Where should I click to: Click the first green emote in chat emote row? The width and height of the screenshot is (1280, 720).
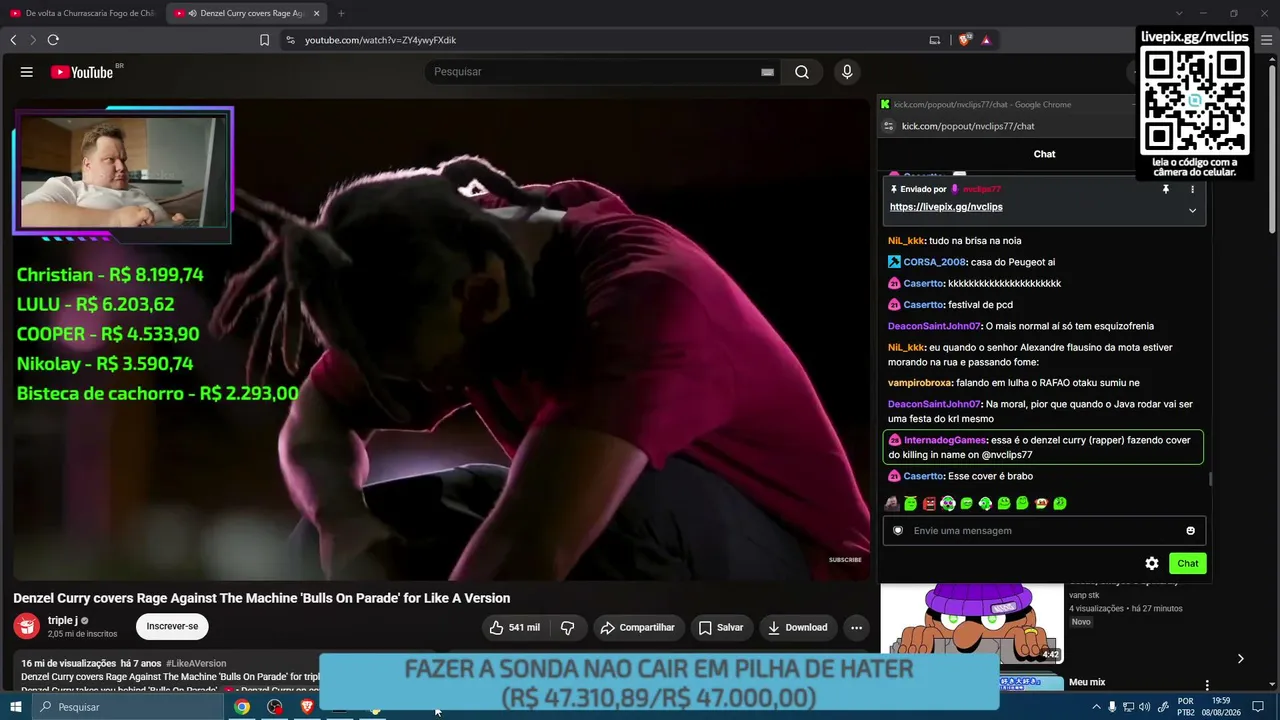(x=910, y=503)
